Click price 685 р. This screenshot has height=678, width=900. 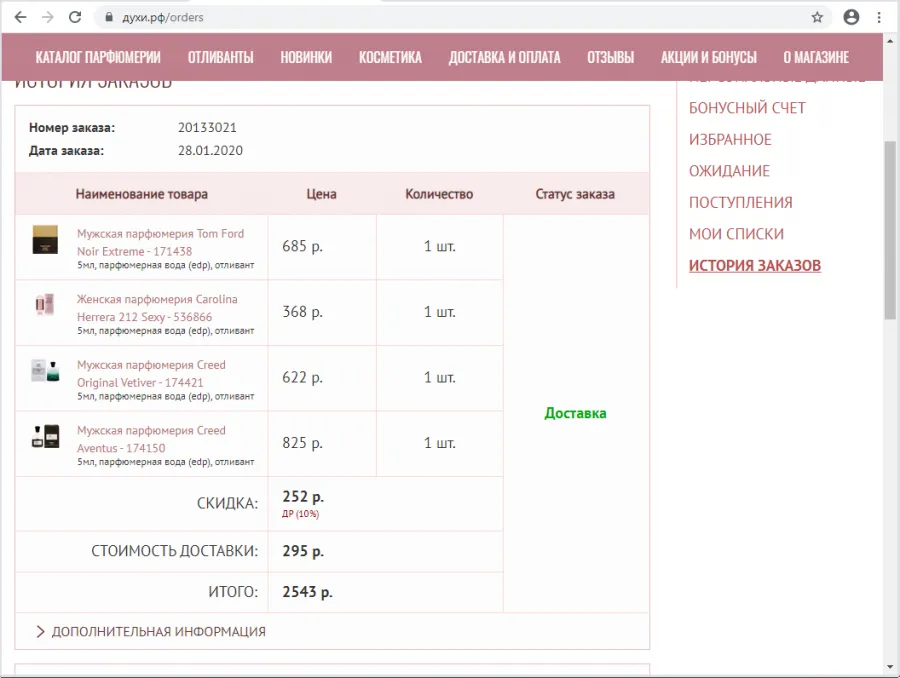pyautogui.click(x=302, y=246)
